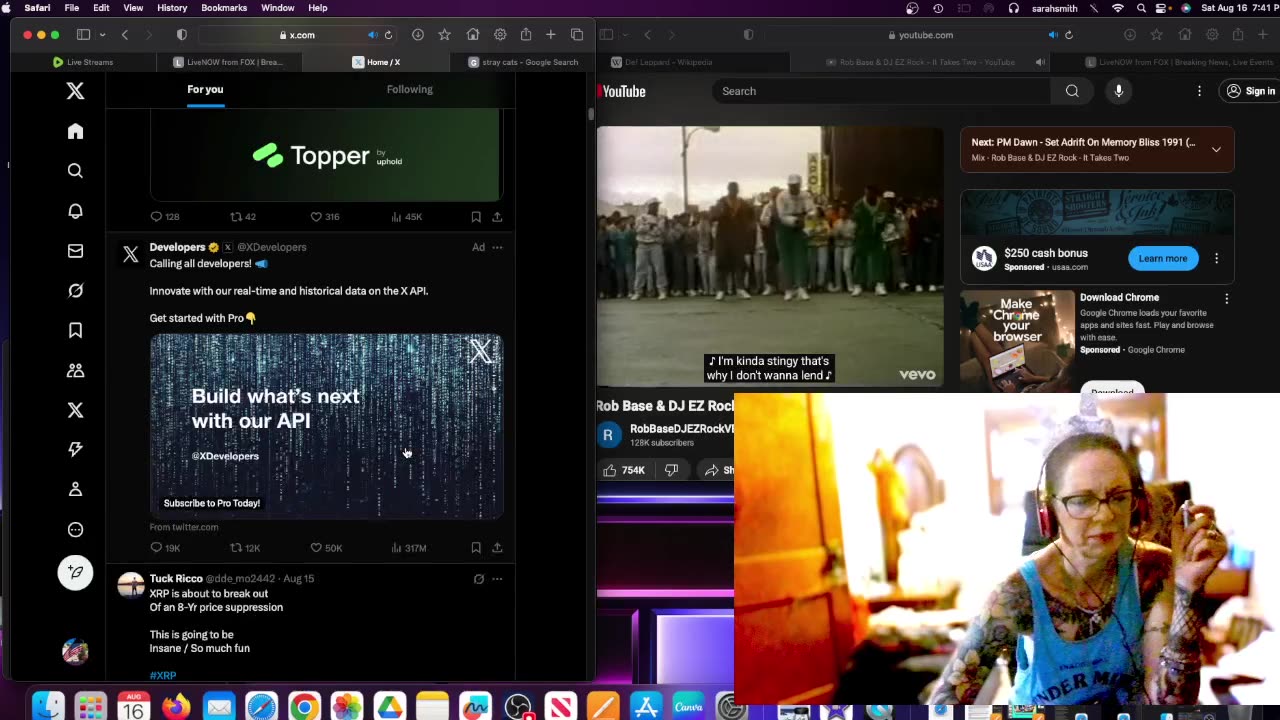Screen dimensions: 1280x720
Task: Select the For you tab
Action: coord(205,89)
